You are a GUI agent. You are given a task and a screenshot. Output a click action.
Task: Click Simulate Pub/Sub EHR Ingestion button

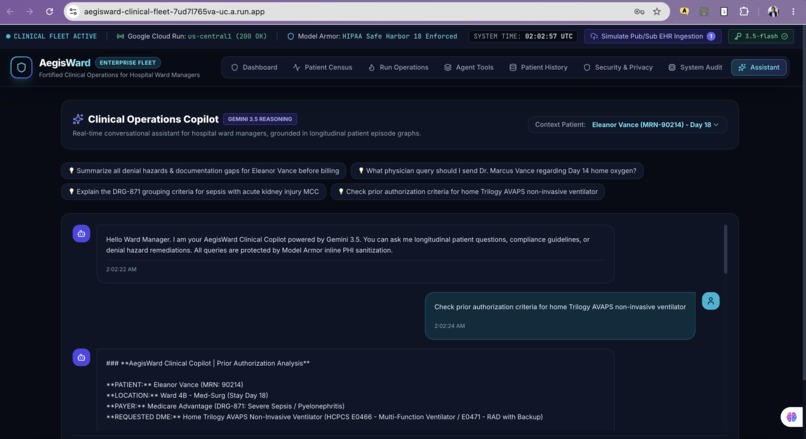point(653,36)
